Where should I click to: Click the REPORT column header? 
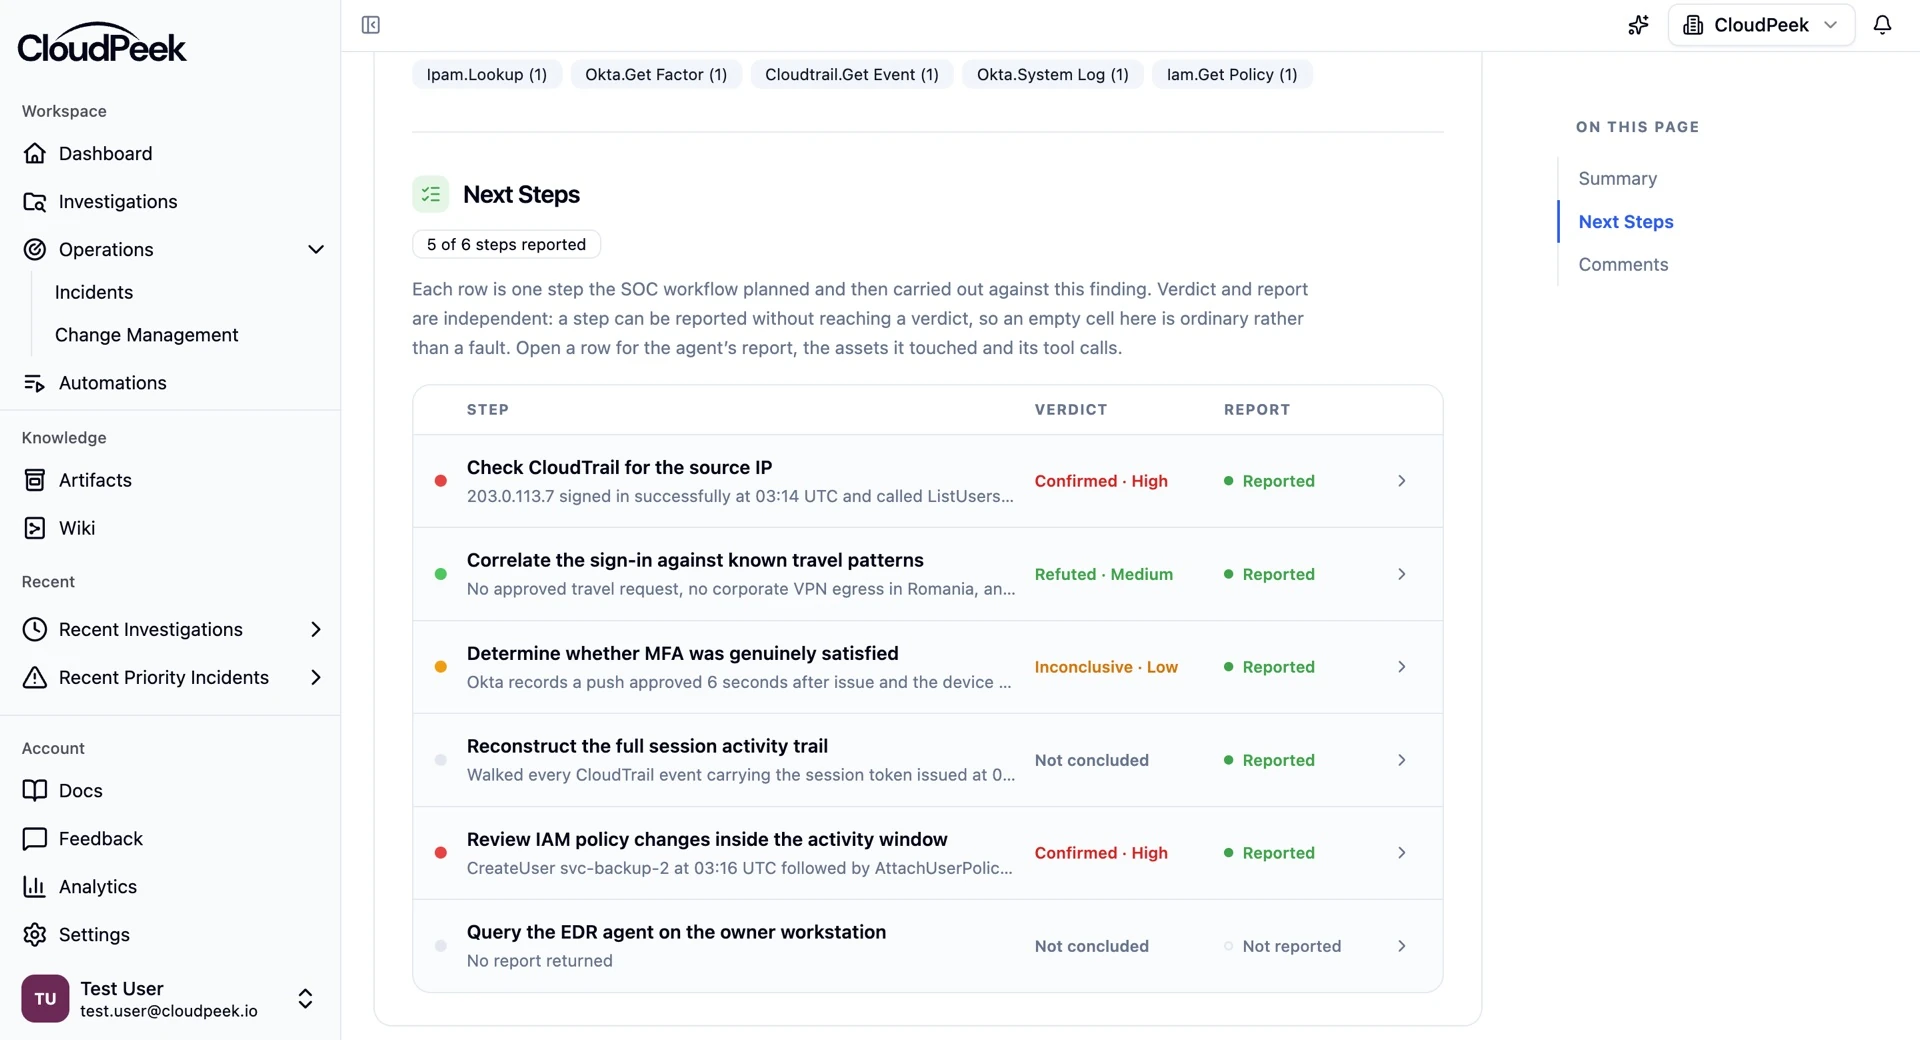[1257, 409]
